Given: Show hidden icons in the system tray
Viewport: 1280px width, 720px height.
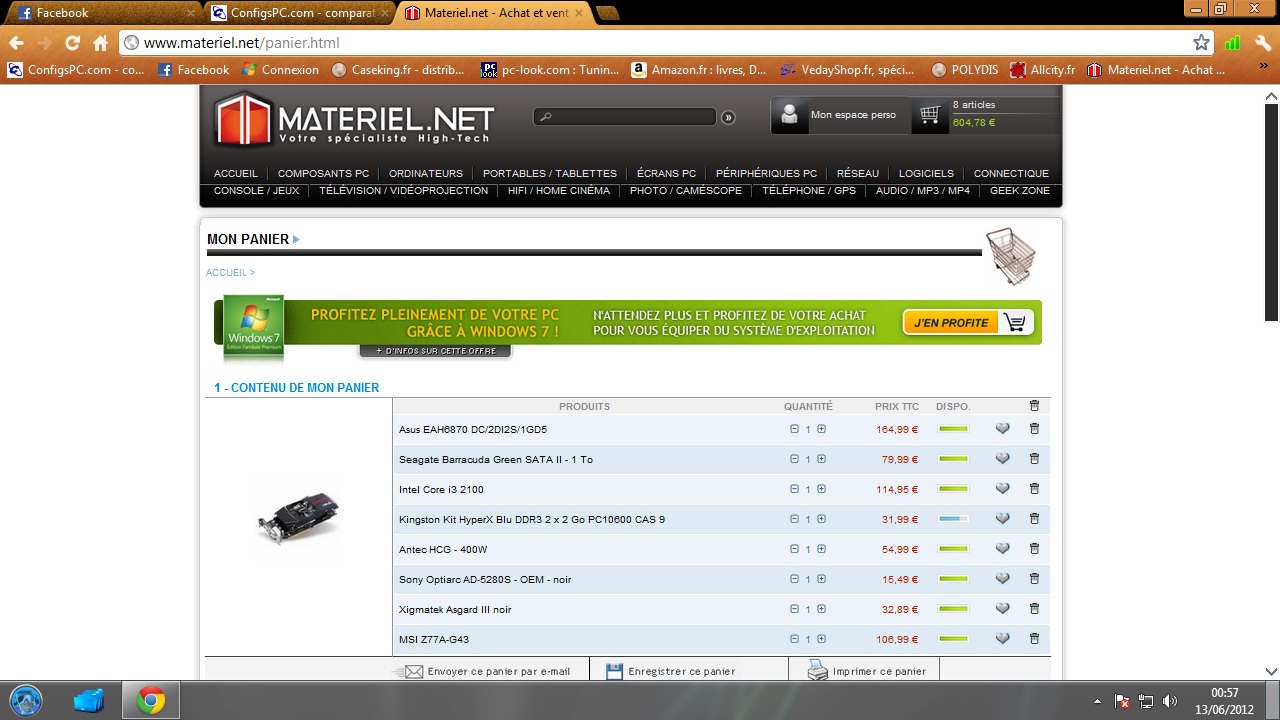Looking at the screenshot, I should tap(1097, 701).
